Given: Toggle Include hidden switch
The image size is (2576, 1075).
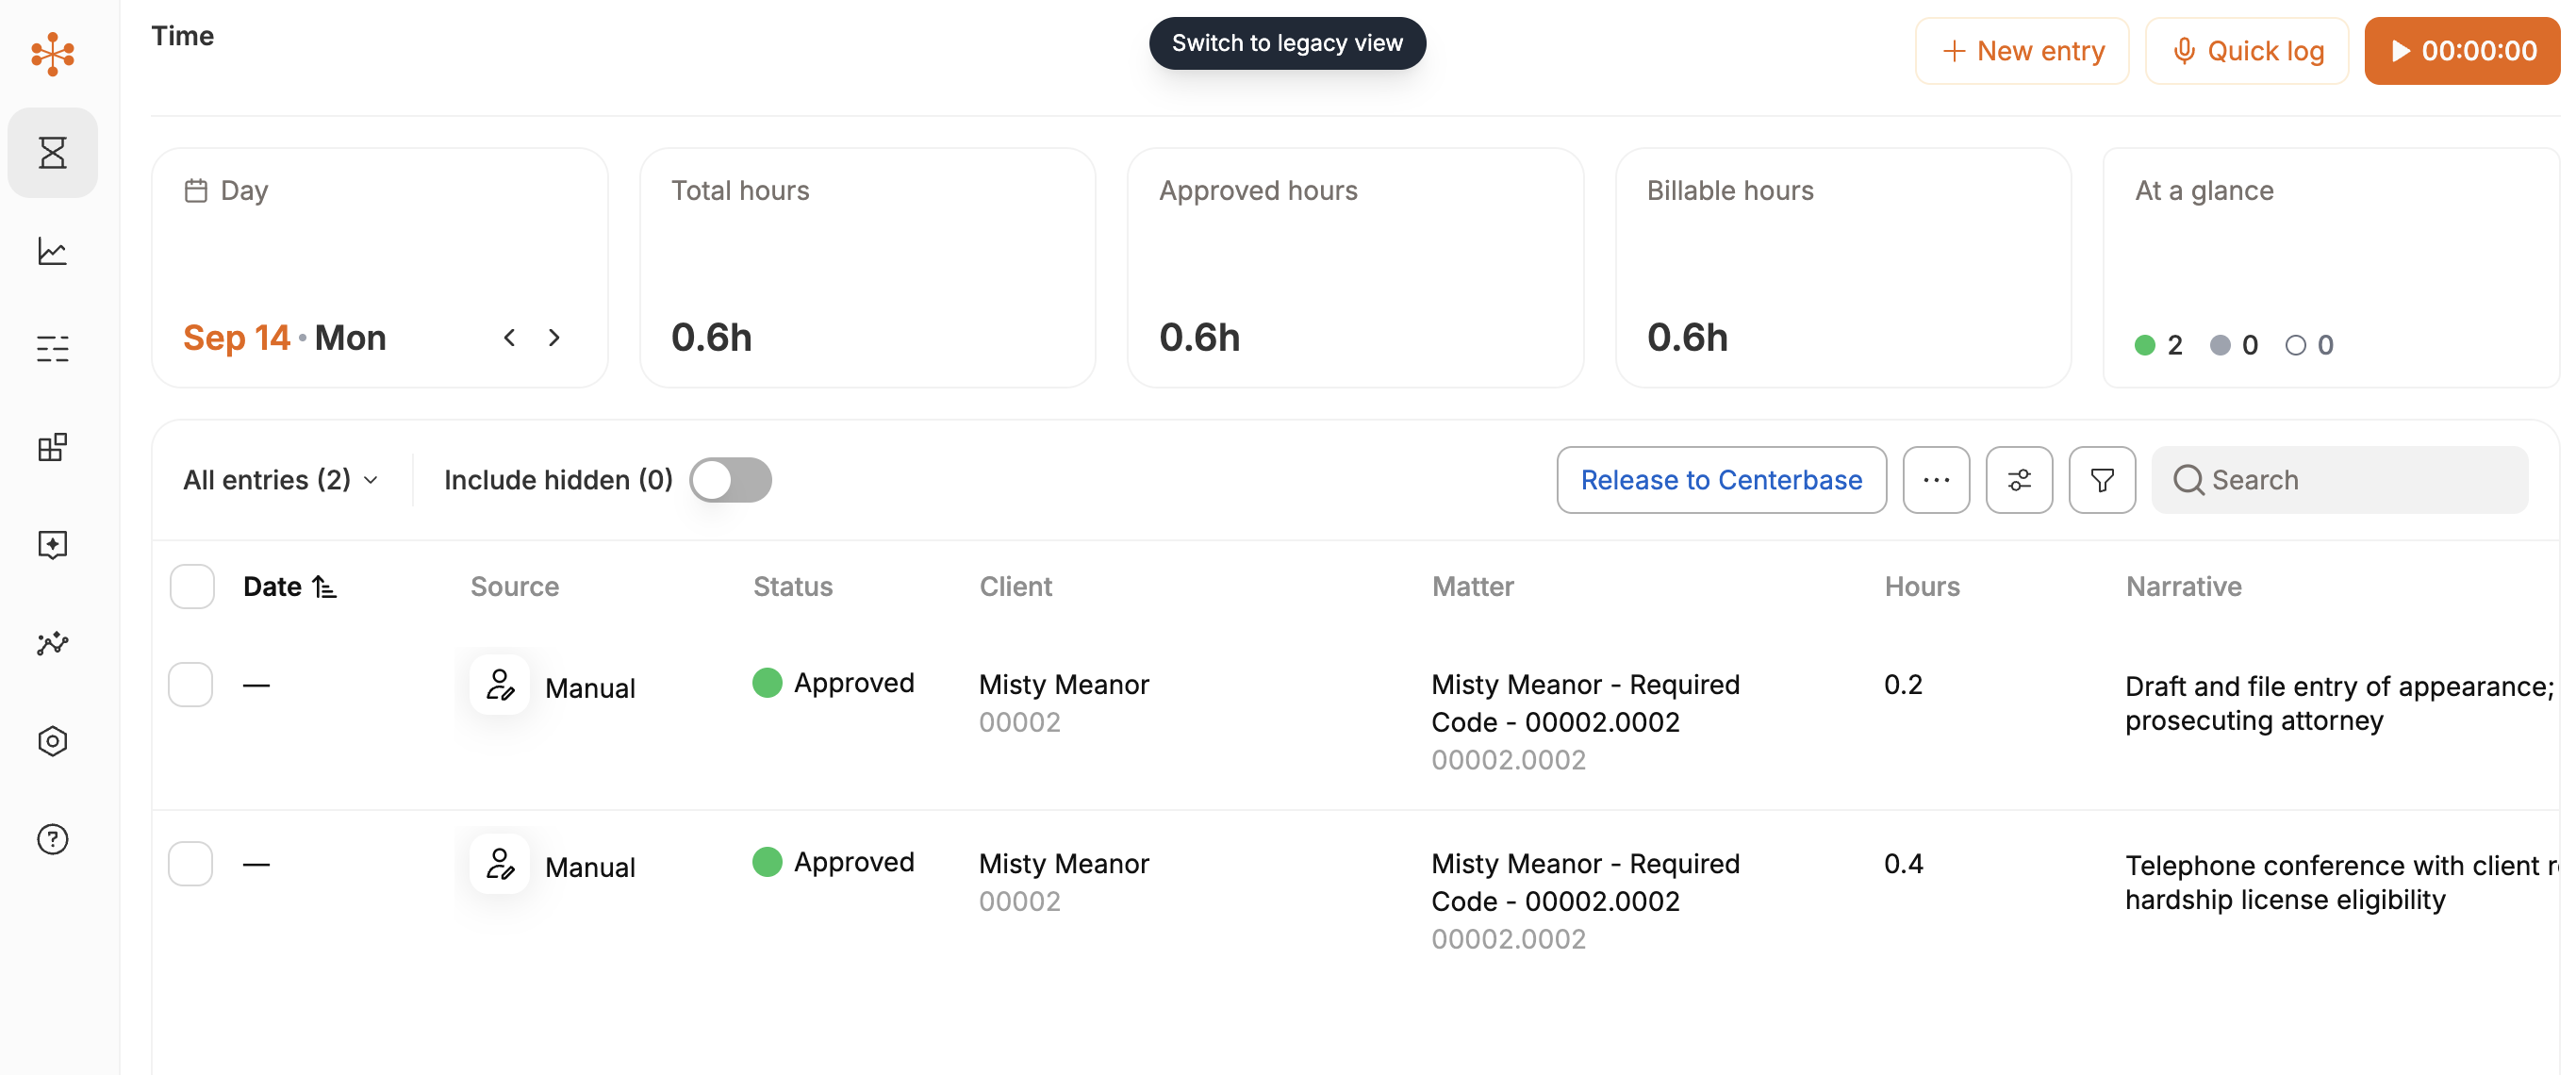Looking at the screenshot, I should [731, 480].
